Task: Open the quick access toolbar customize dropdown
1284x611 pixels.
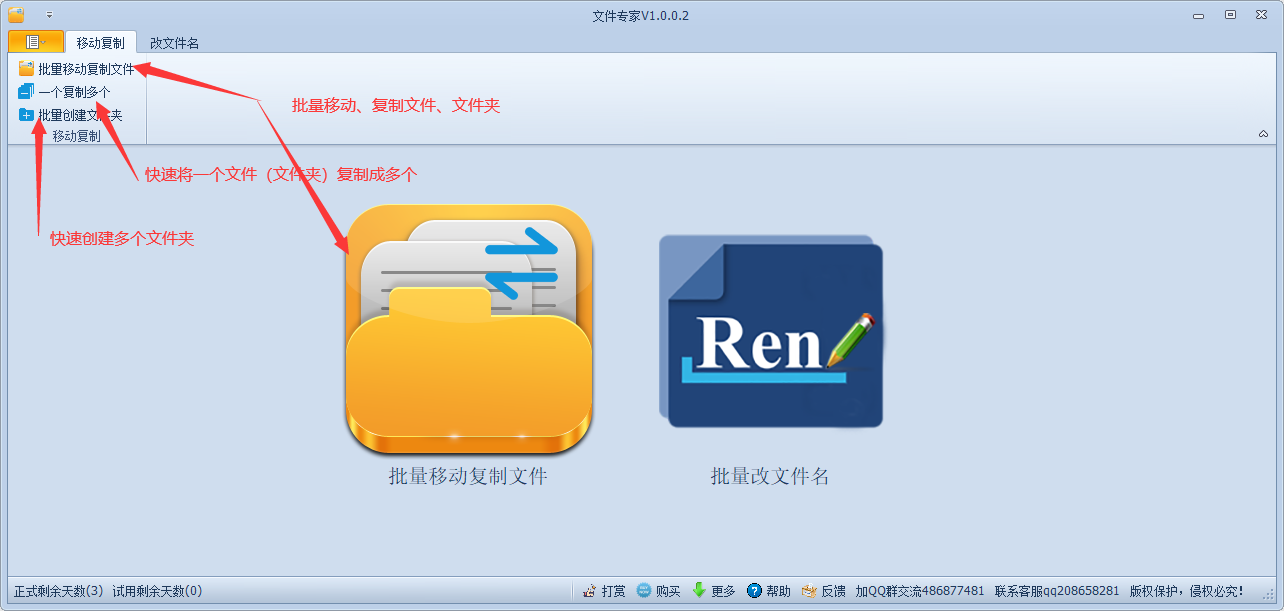Action: [50, 15]
